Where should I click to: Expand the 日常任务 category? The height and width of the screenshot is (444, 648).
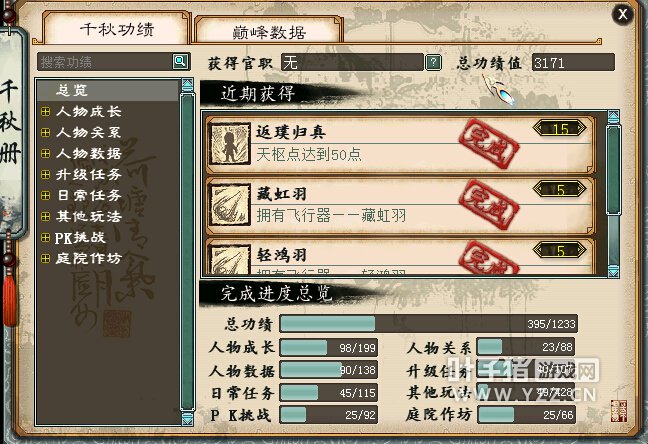[x=45, y=196]
